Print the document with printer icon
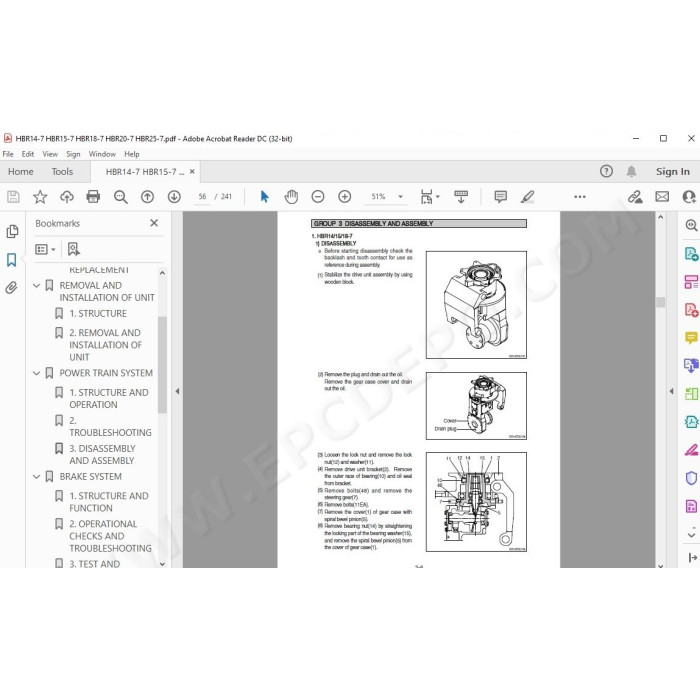The image size is (700, 700). point(93,196)
